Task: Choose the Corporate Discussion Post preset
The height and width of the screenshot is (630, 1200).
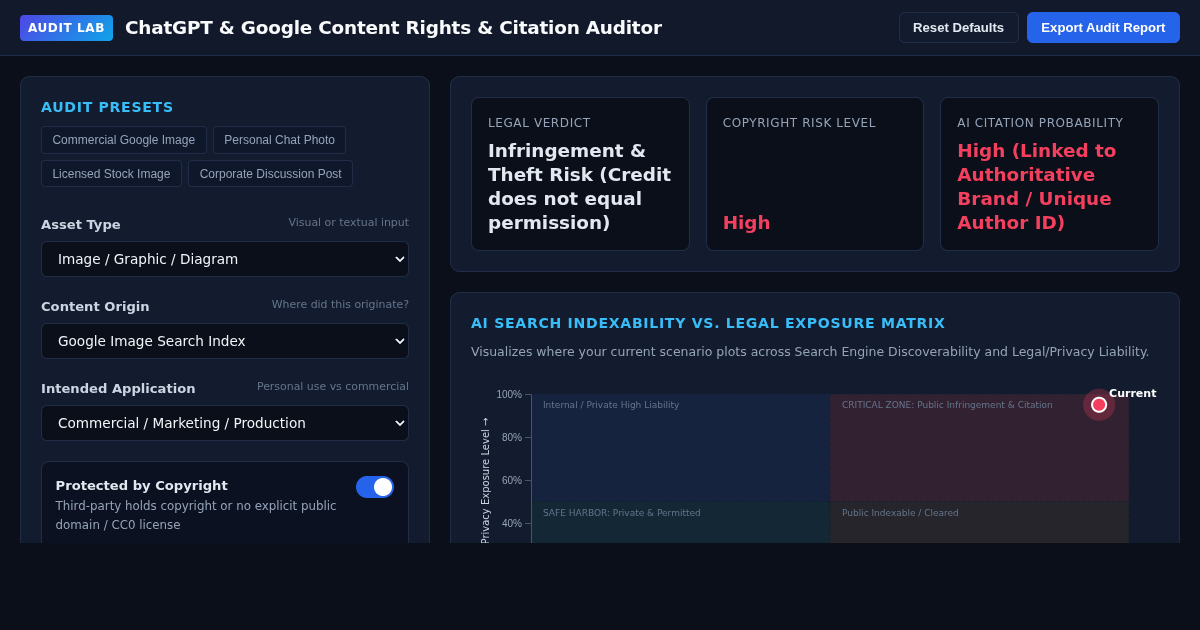Action: [x=270, y=174]
